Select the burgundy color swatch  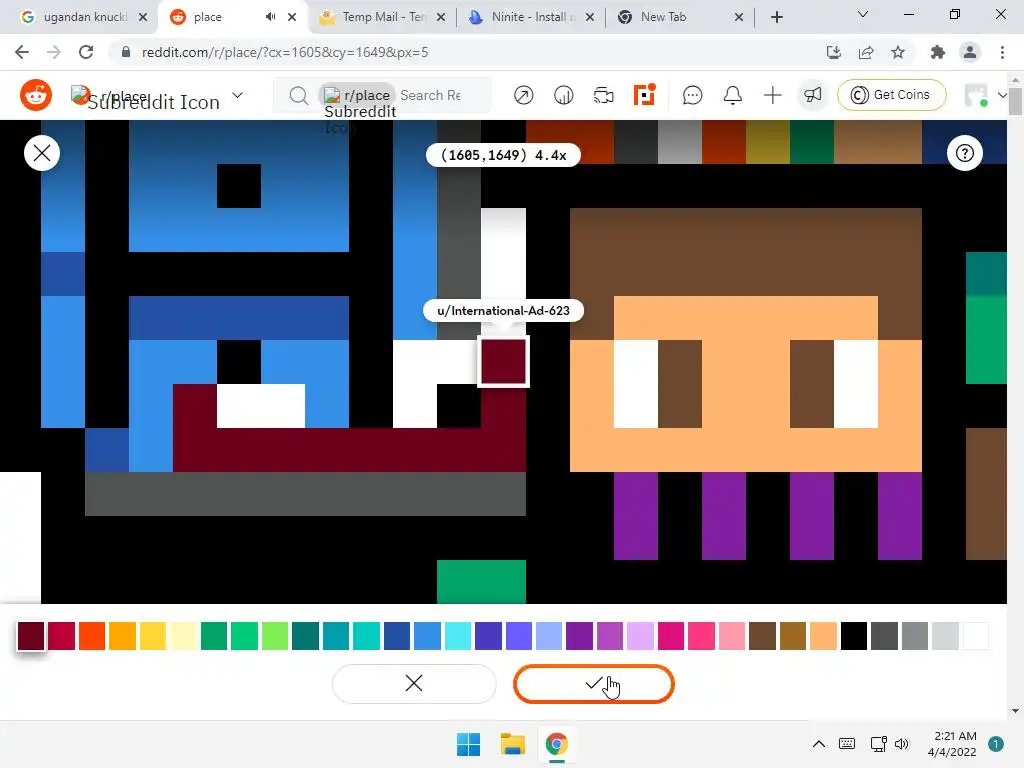coord(31,636)
